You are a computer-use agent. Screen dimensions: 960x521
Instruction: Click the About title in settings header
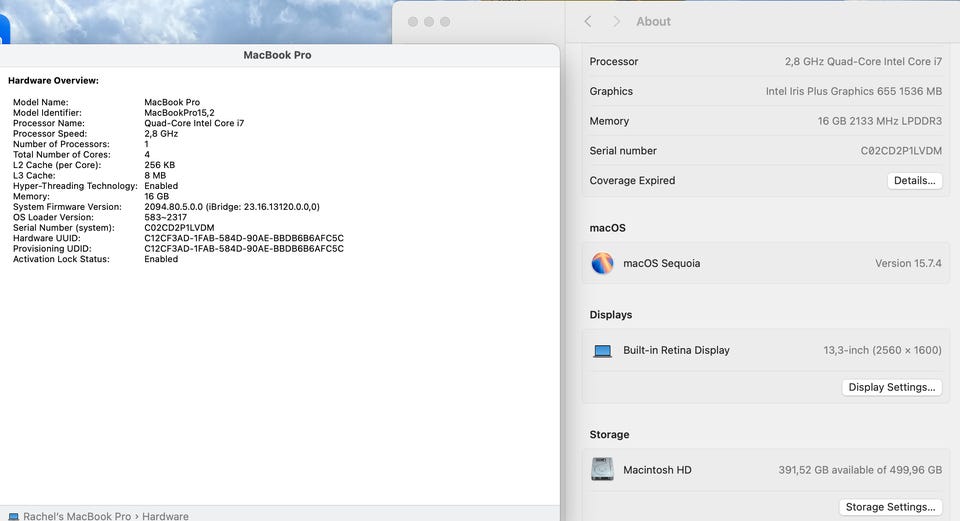click(653, 21)
